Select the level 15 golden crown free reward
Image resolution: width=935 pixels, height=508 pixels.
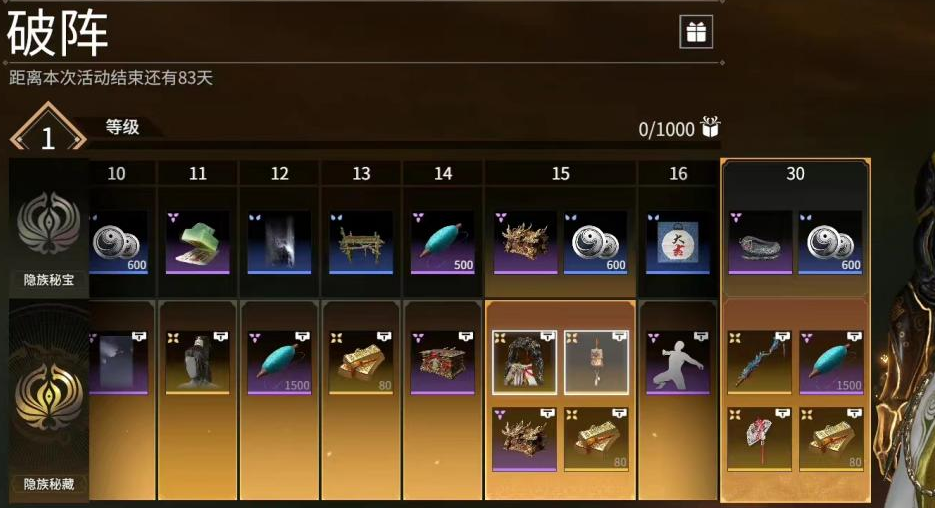[525, 242]
